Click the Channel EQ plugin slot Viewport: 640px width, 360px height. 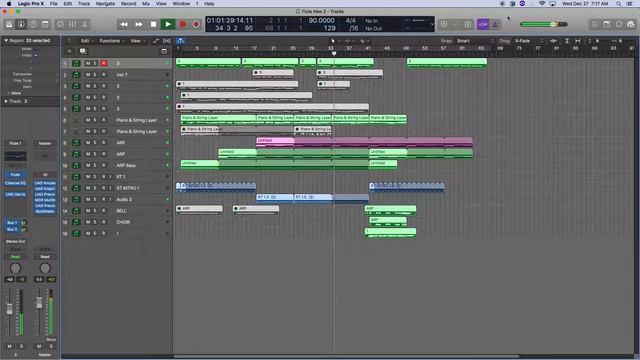click(x=16, y=183)
